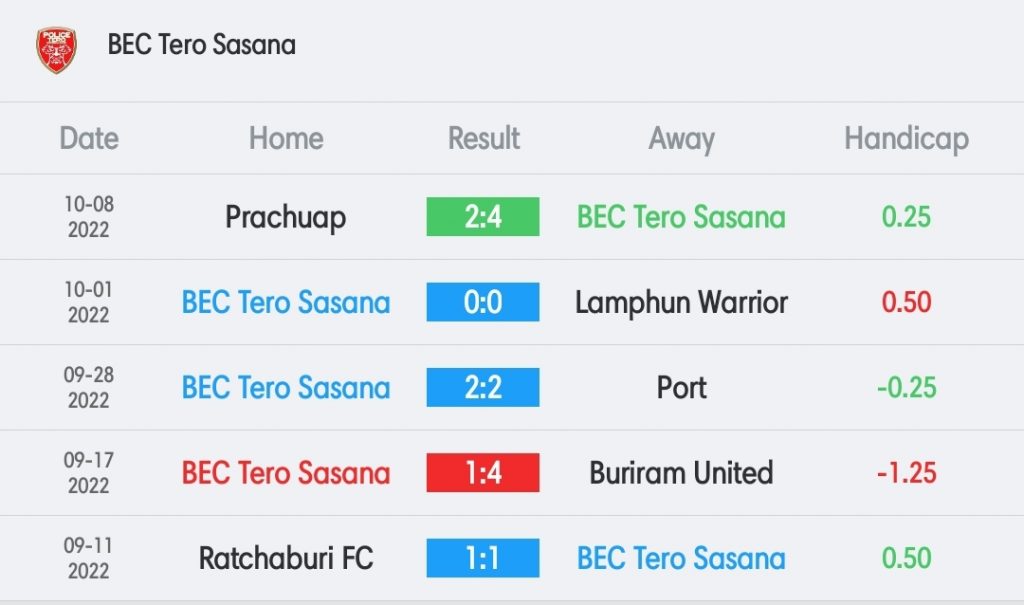Image resolution: width=1024 pixels, height=605 pixels.
Task: Open the 0:0 result against Lamphun Warrior
Action: coord(483,302)
